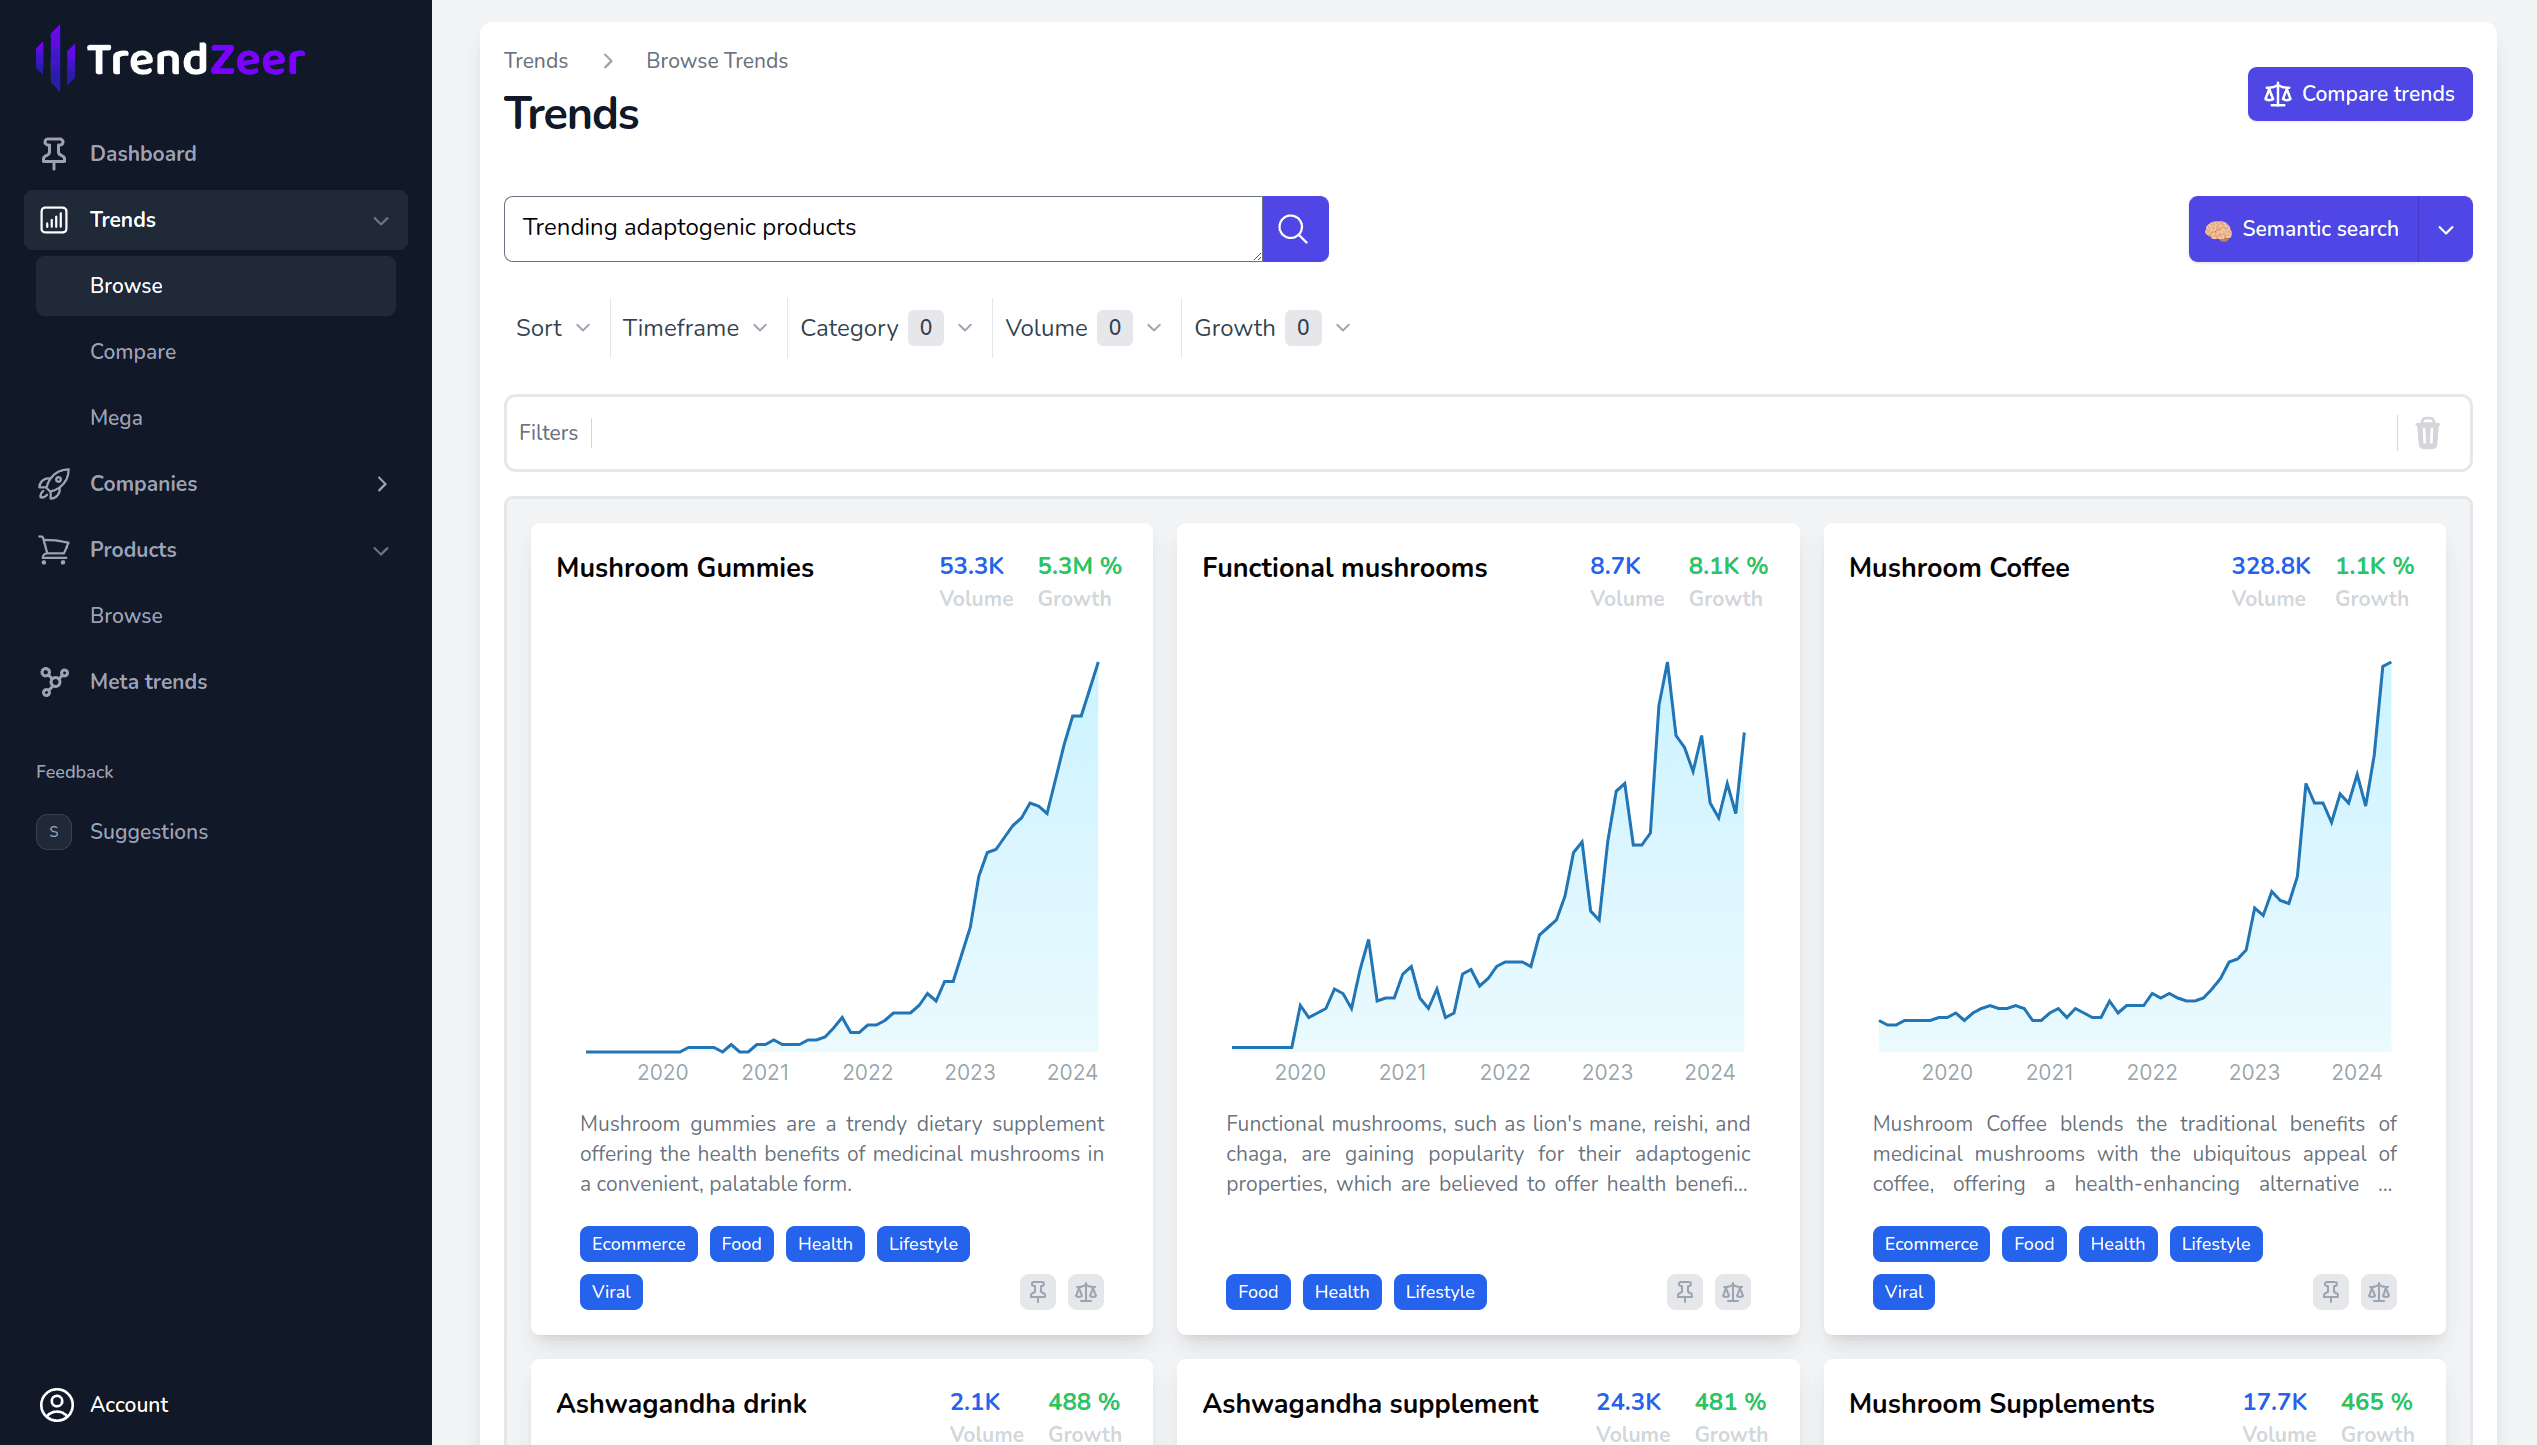The height and width of the screenshot is (1445, 2537).
Task: Open the Account profile icon
Action: [57, 1404]
